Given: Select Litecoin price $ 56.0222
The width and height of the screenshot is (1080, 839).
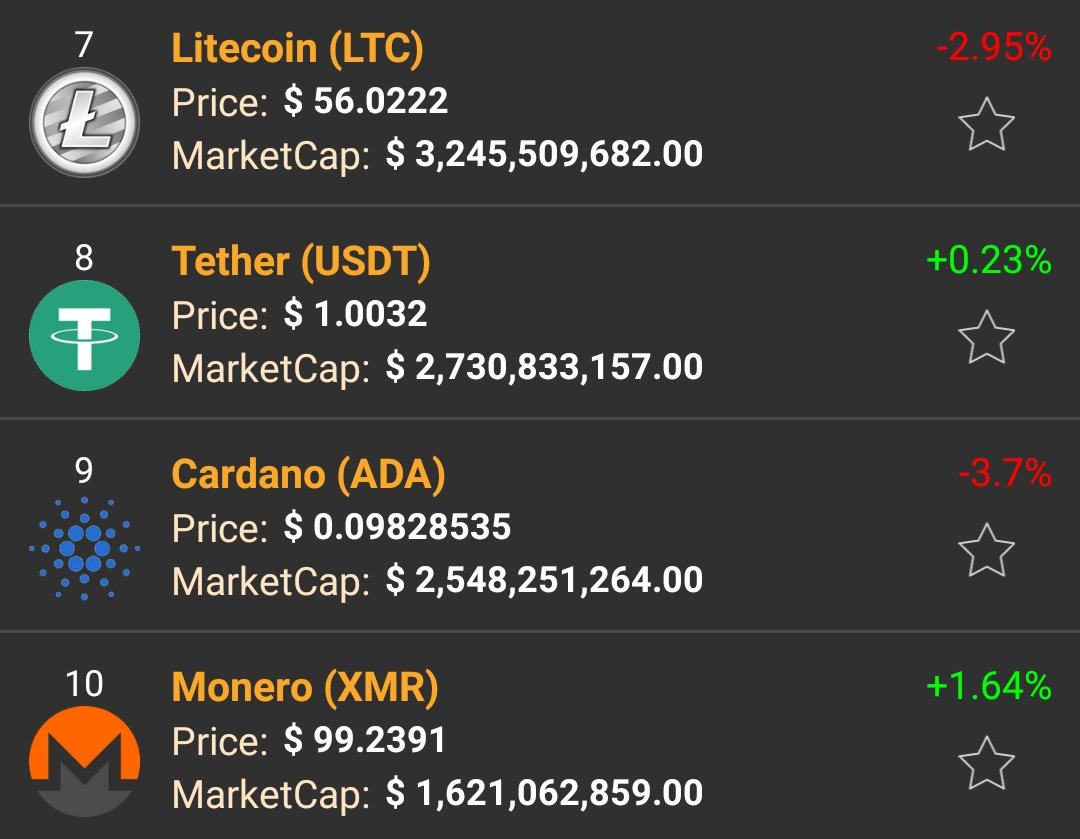Looking at the screenshot, I should (366, 101).
